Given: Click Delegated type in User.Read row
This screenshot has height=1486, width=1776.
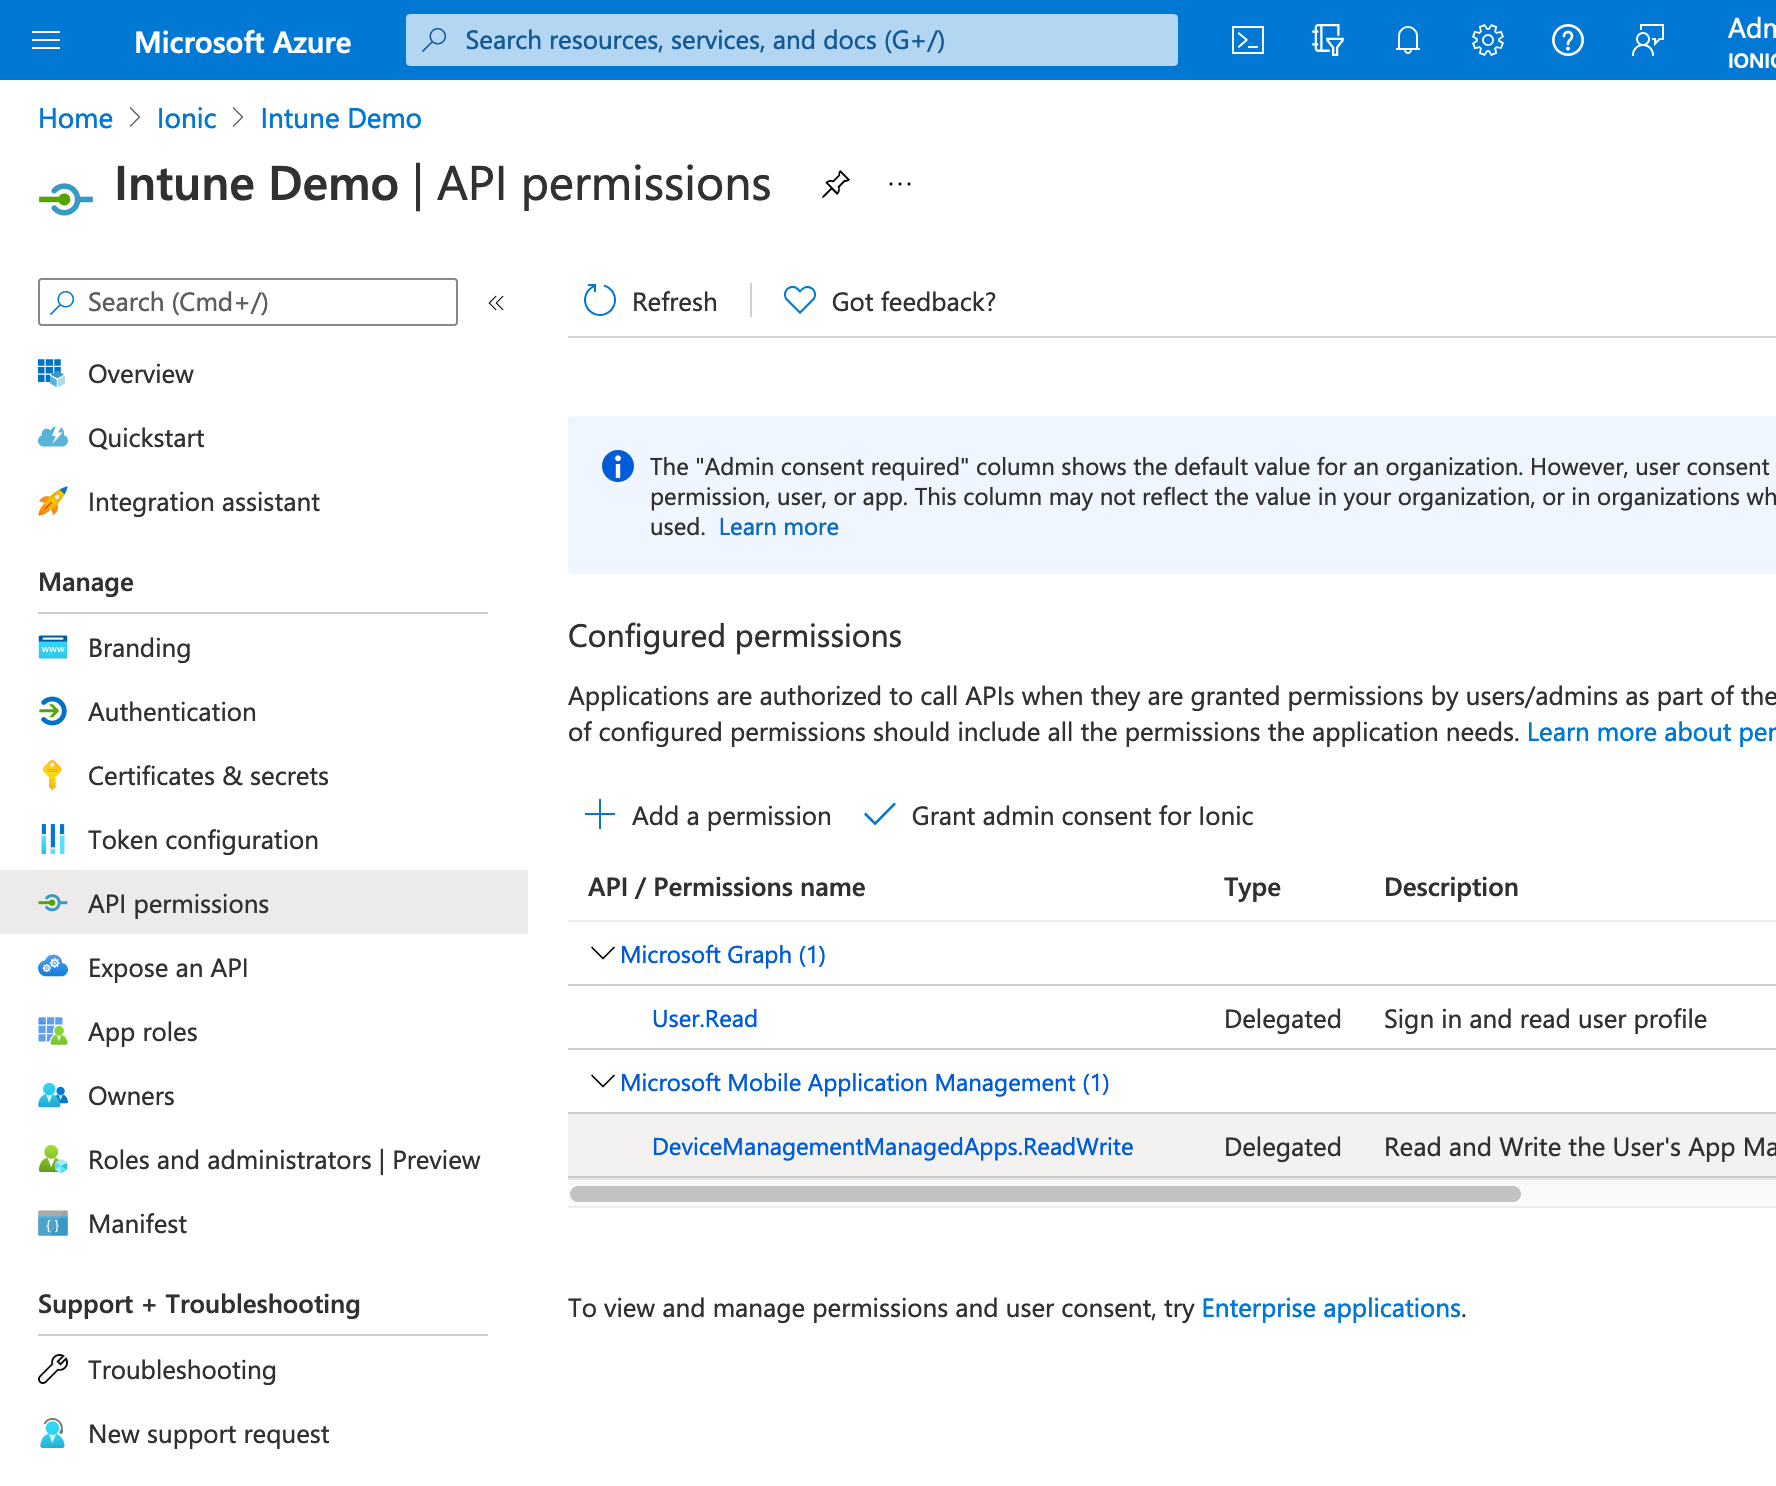Looking at the screenshot, I should coord(1282,1019).
